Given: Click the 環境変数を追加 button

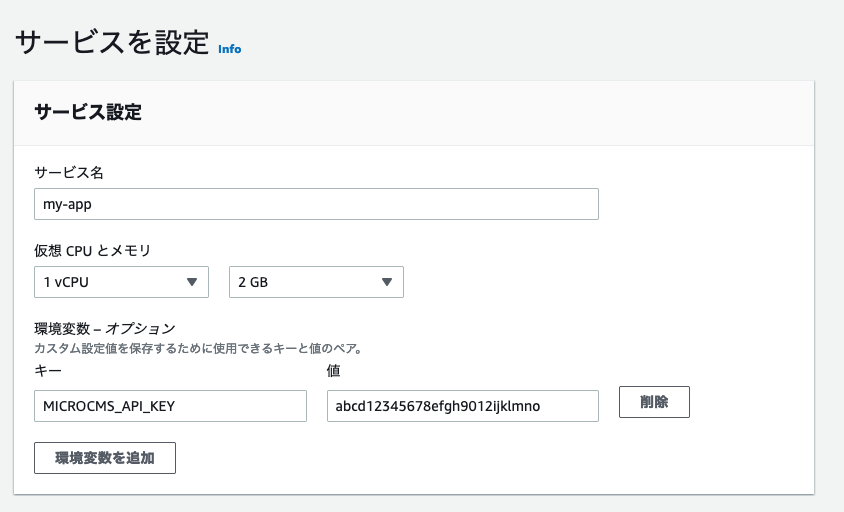Looking at the screenshot, I should tap(105, 457).
